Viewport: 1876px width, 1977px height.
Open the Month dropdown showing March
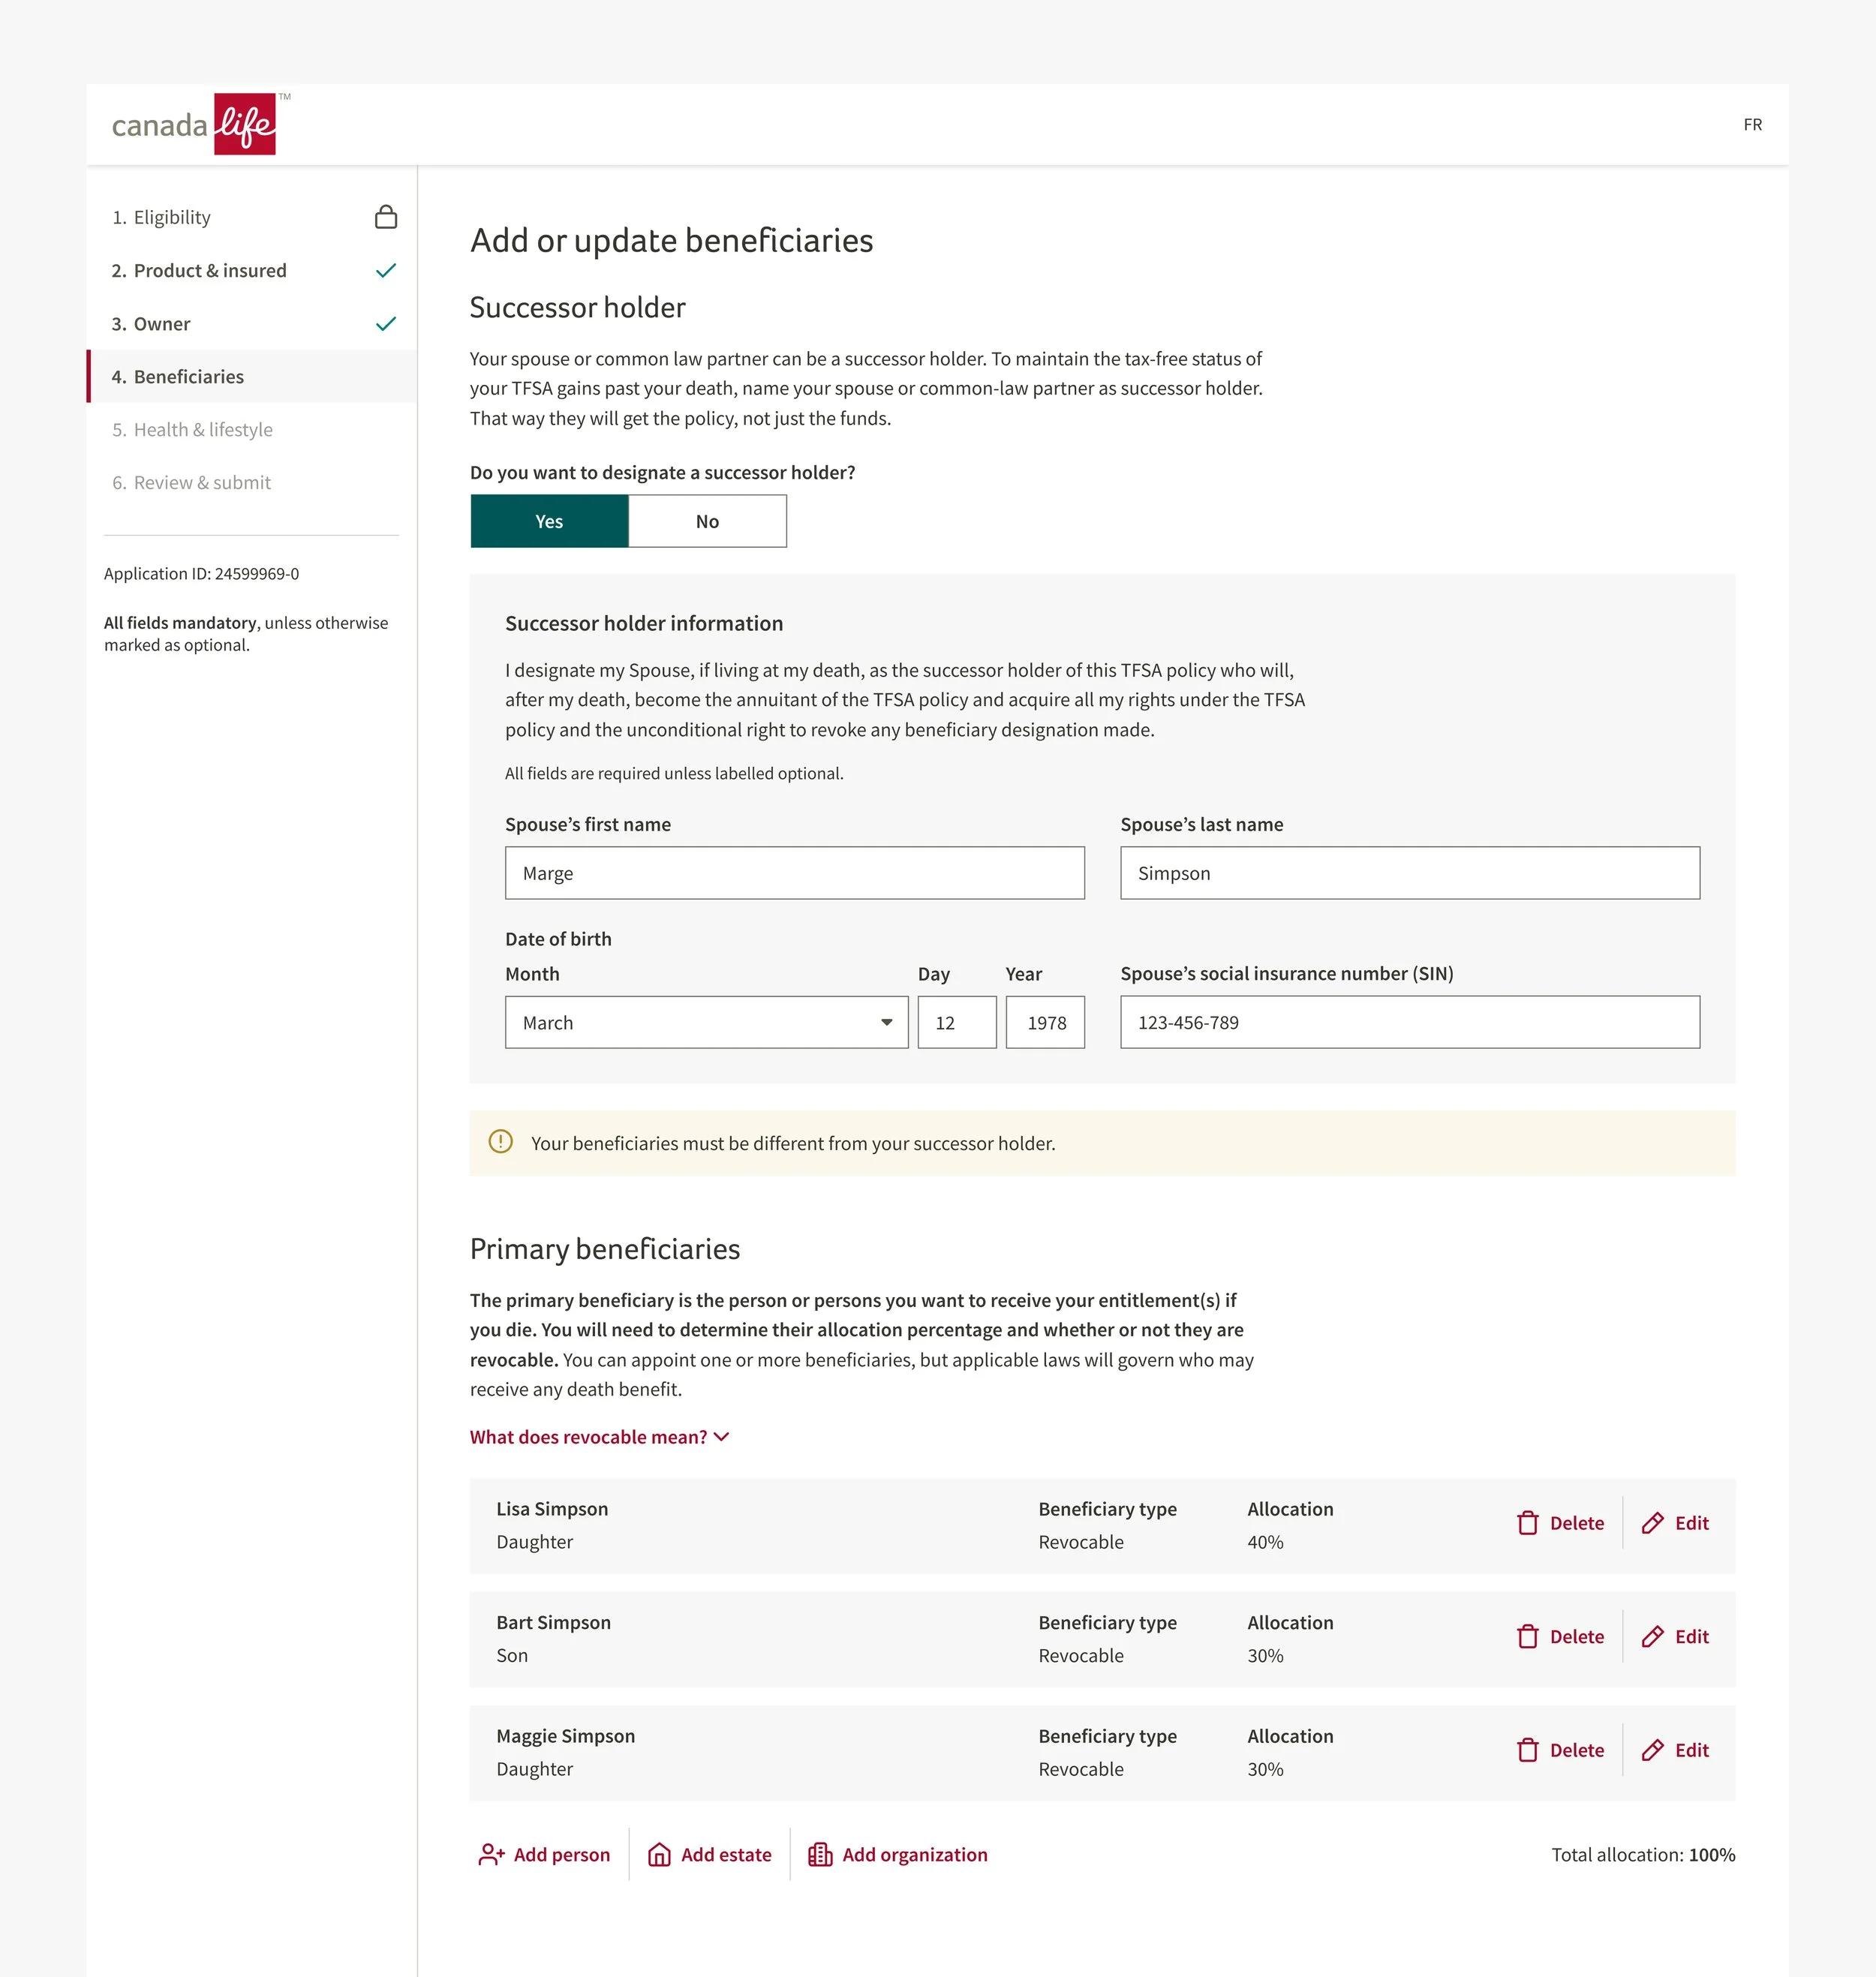point(706,1022)
